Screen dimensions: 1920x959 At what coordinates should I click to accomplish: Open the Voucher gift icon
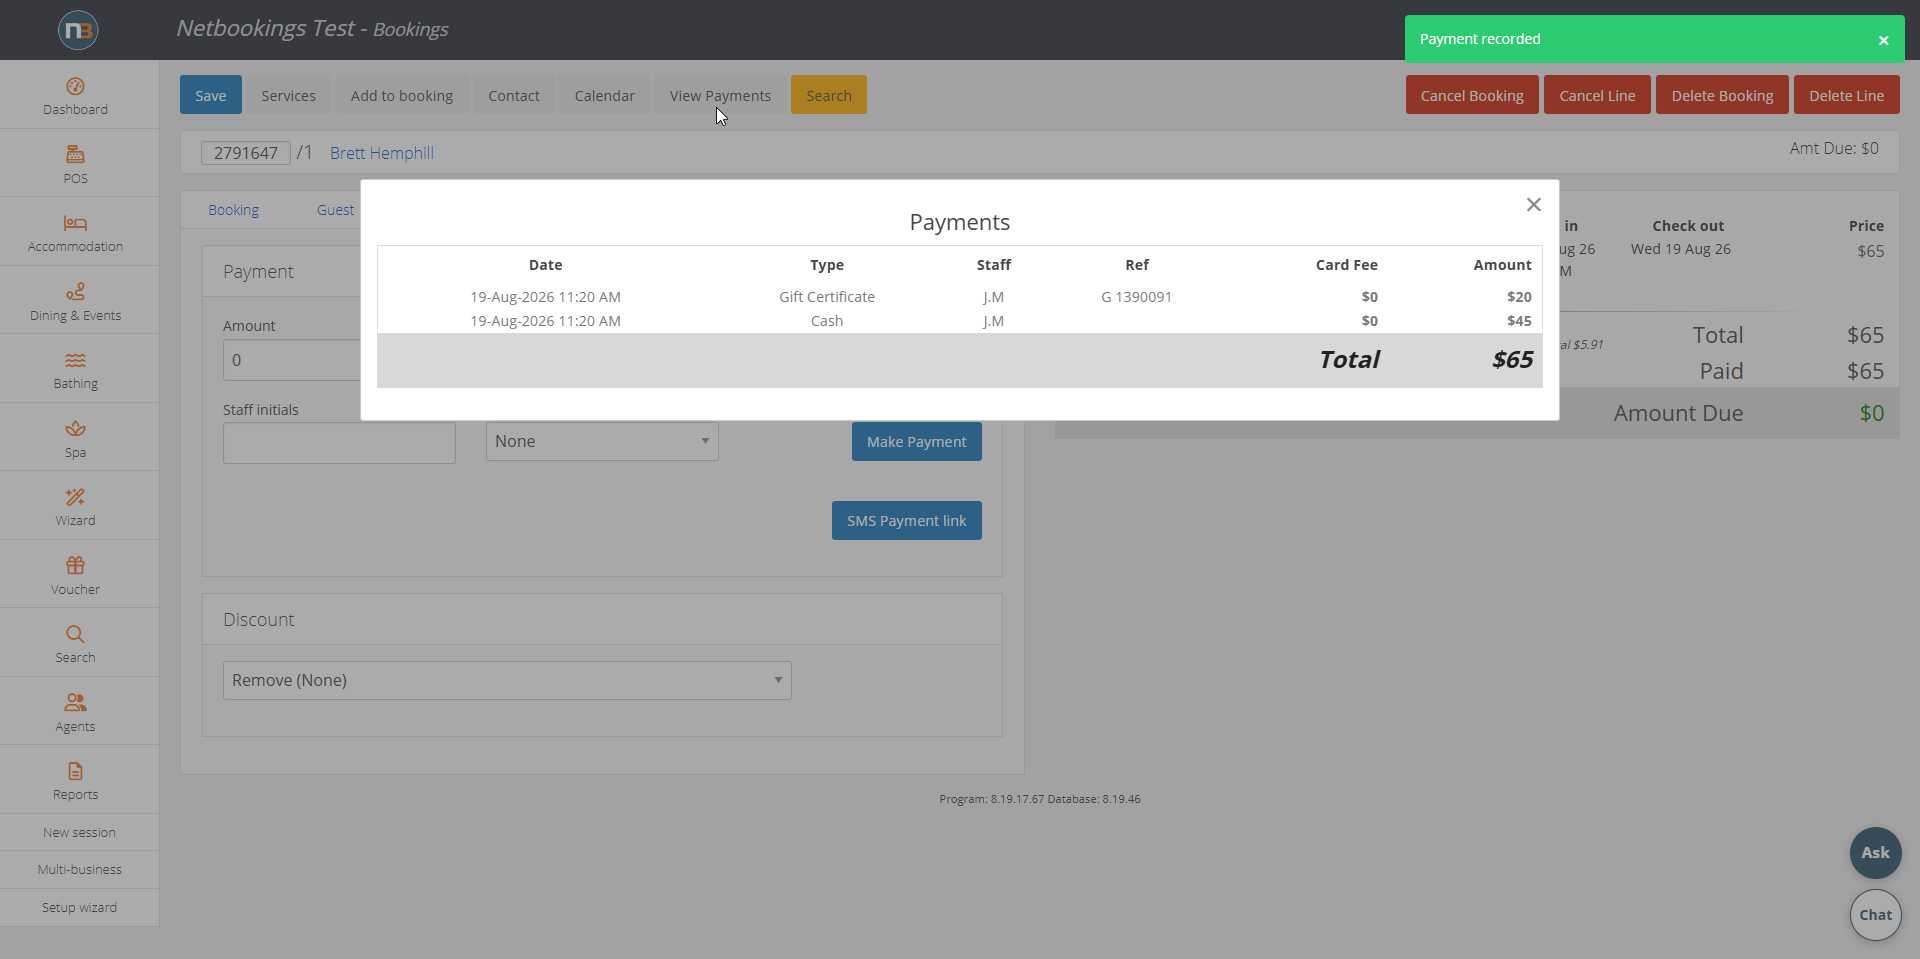[75, 565]
